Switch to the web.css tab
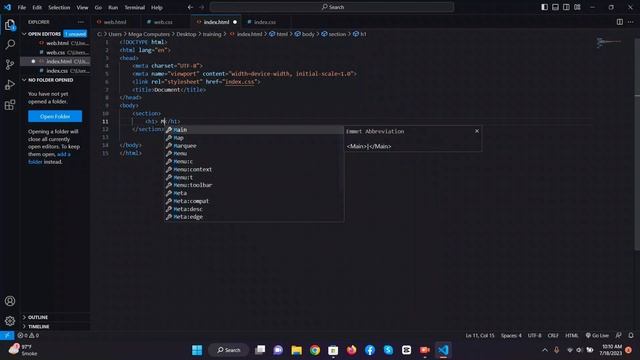The height and width of the screenshot is (360, 640). pyautogui.click(x=163, y=22)
